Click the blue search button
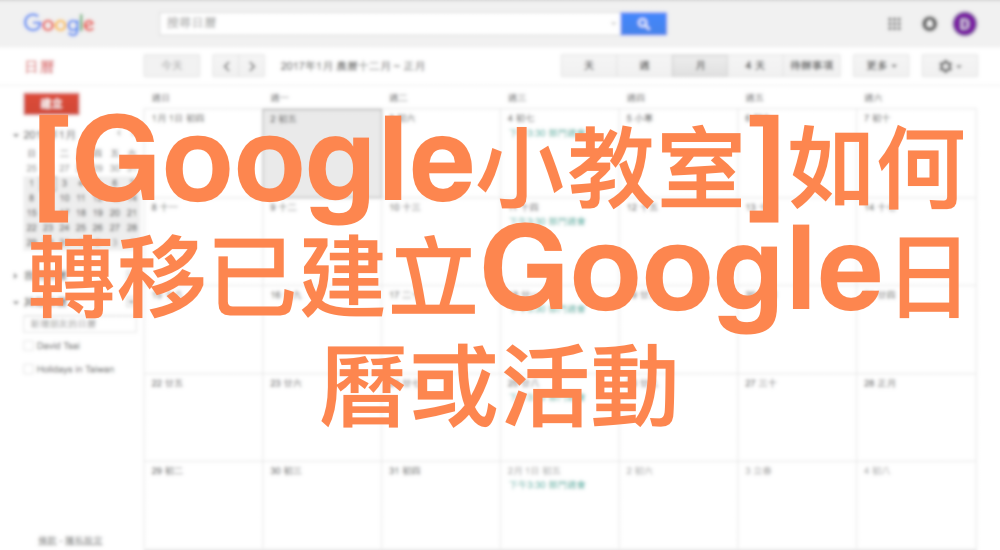1000x550 pixels. click(x=643, y=24)
